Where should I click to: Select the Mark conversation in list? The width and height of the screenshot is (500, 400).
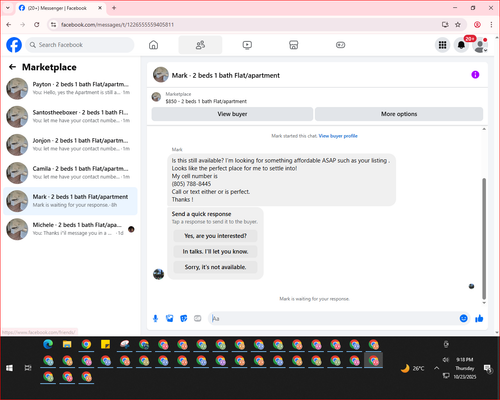[70, 201]
